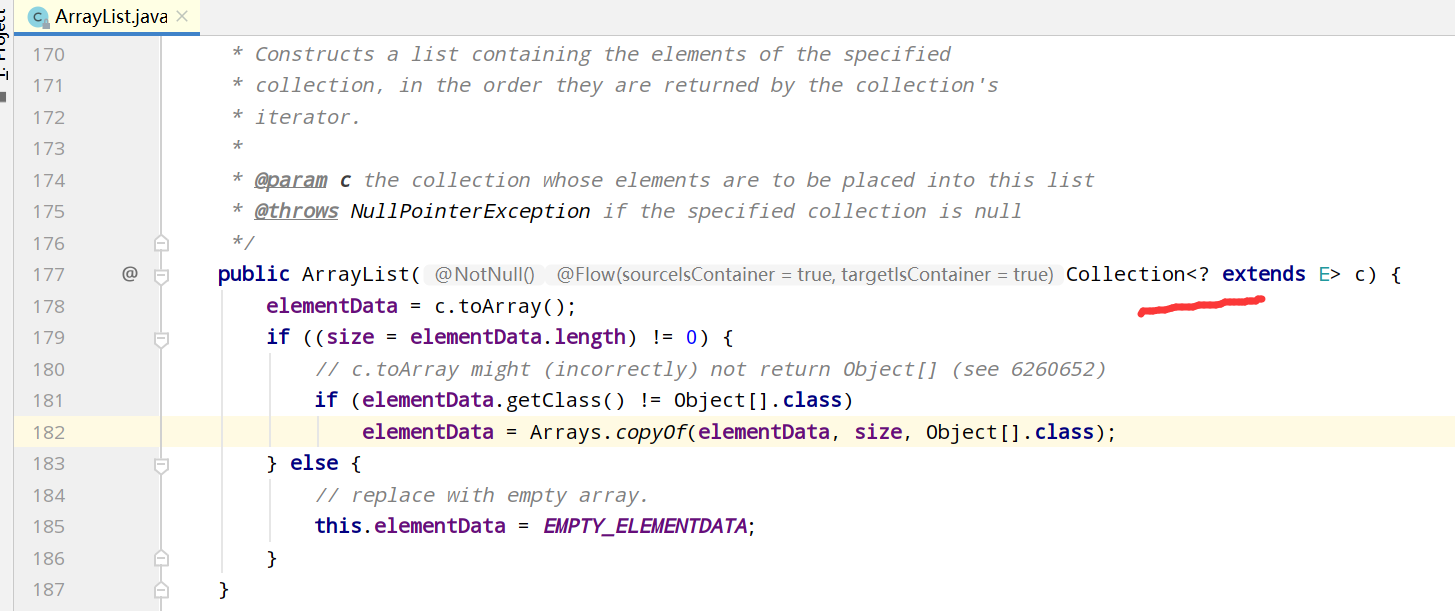Click the fold end marker at line 186
The height and width of the screenshot is (611, 1455).
click(x=161, y=558)
